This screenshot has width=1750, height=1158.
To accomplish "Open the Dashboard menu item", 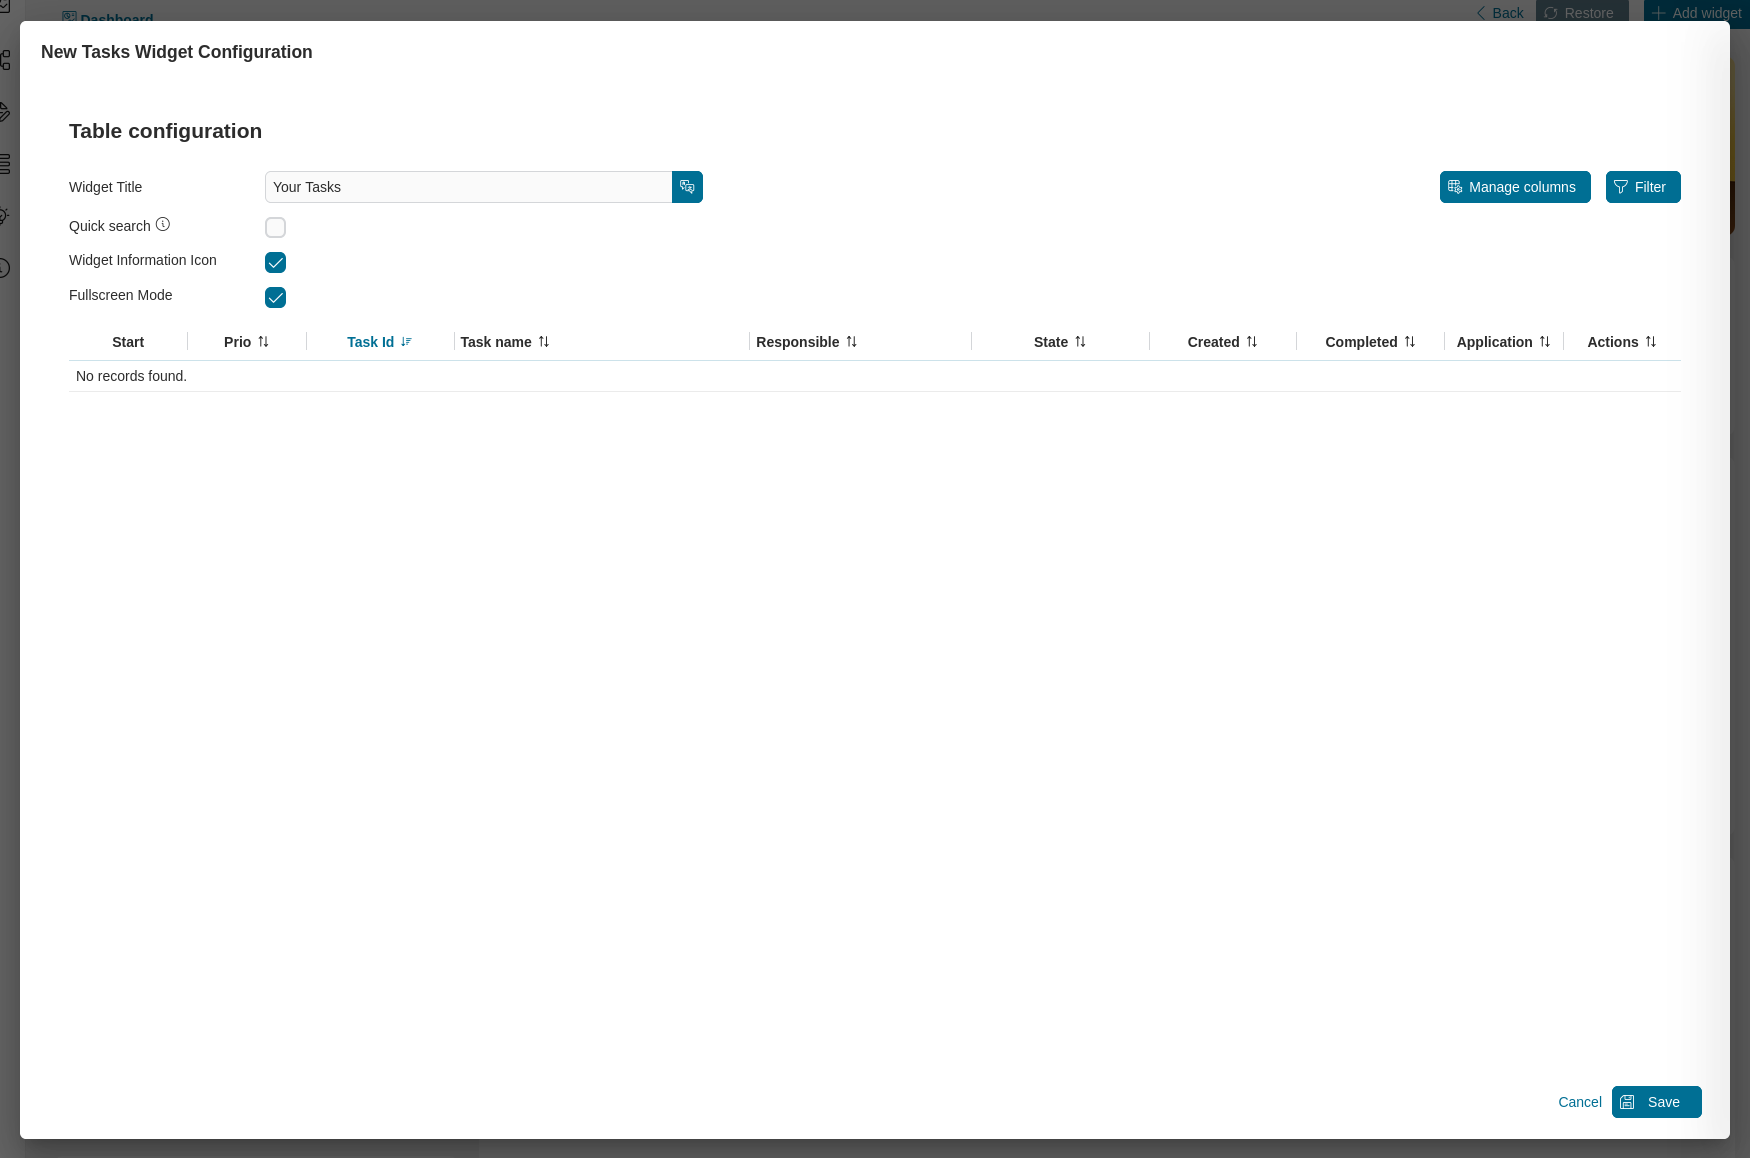I will pyautogui.click(x=108, y=19).
